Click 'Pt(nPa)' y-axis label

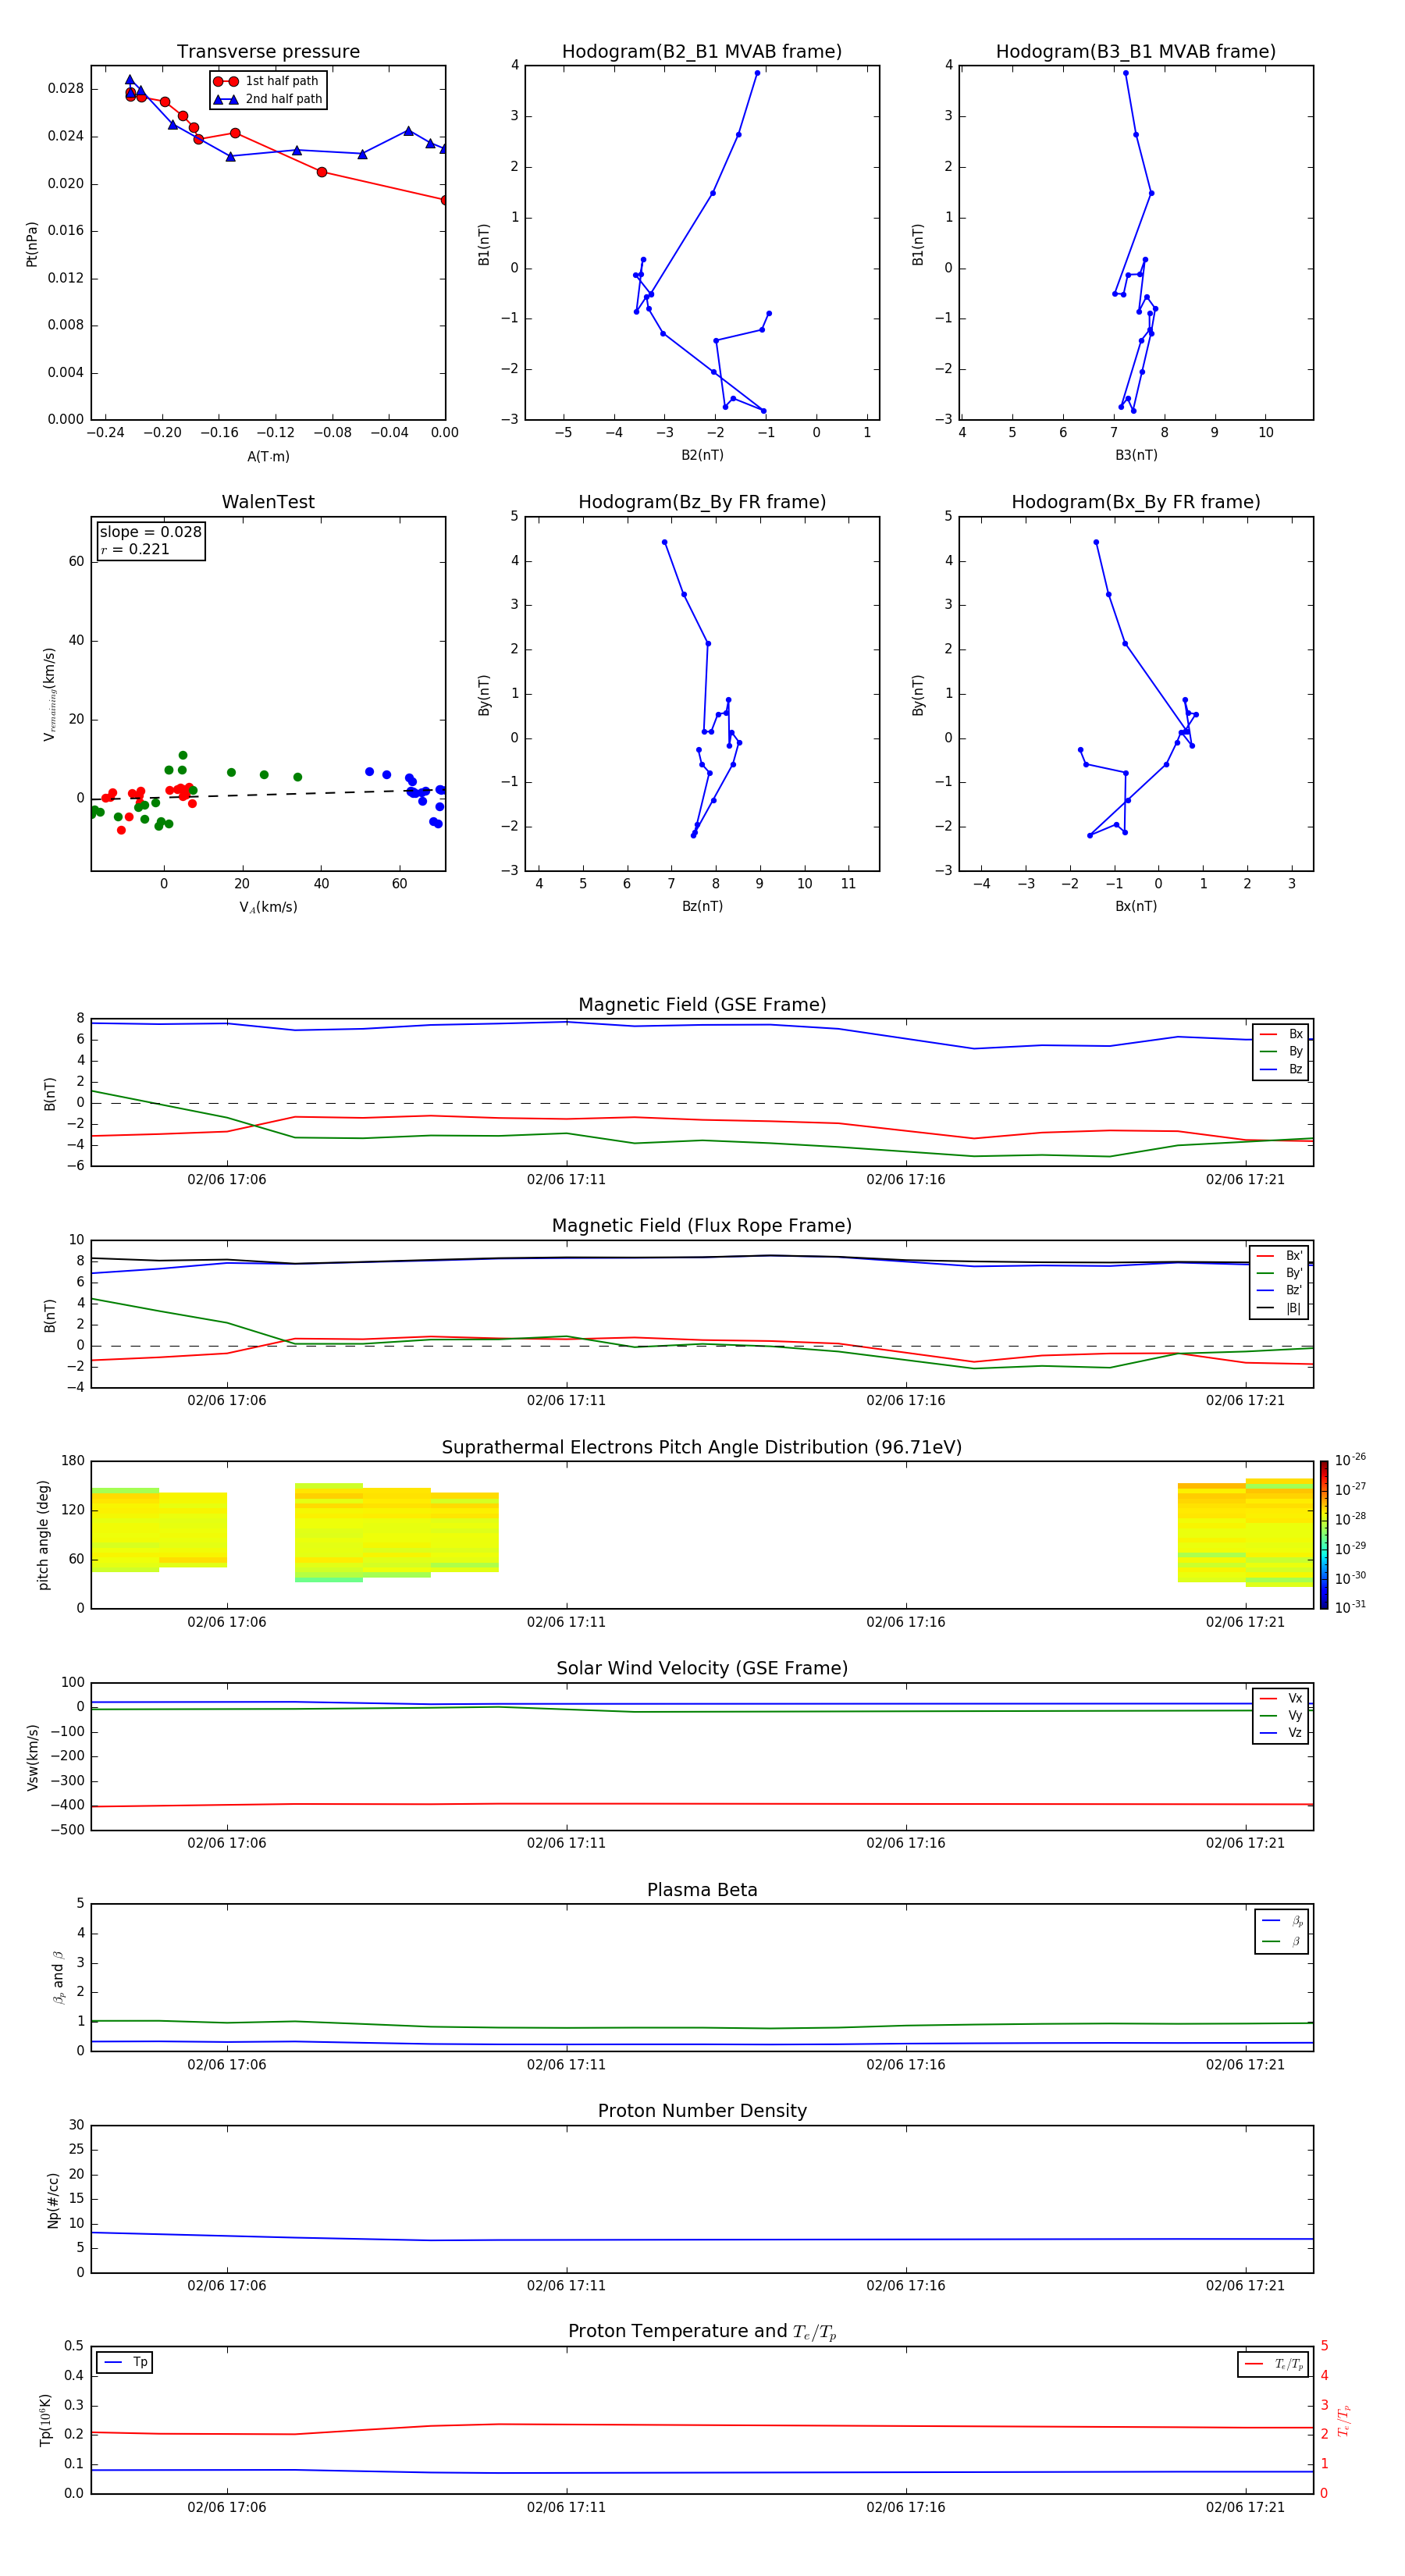32,243
